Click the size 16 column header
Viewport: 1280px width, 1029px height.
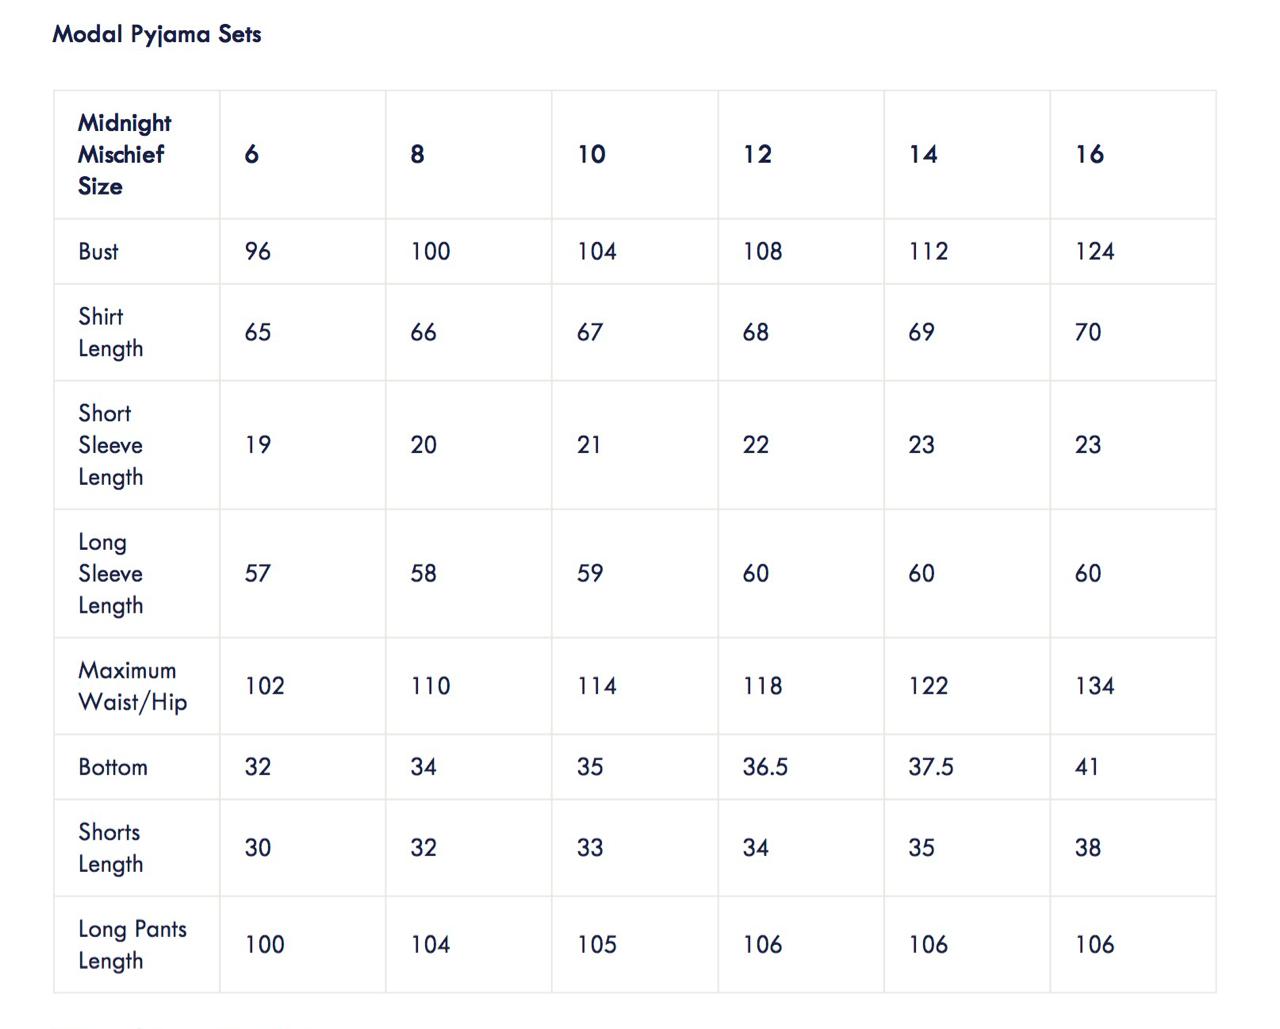point(1089,154)
